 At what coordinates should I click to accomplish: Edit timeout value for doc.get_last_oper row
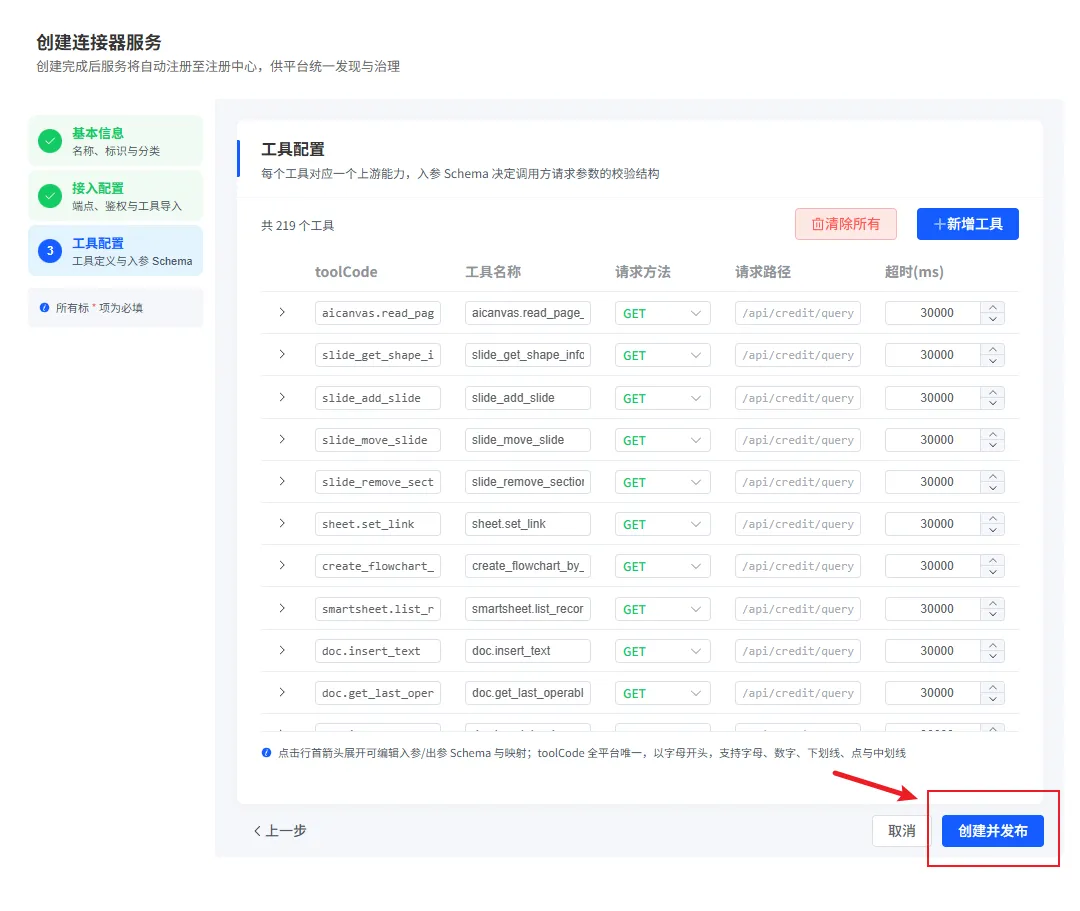pos(933,693)
